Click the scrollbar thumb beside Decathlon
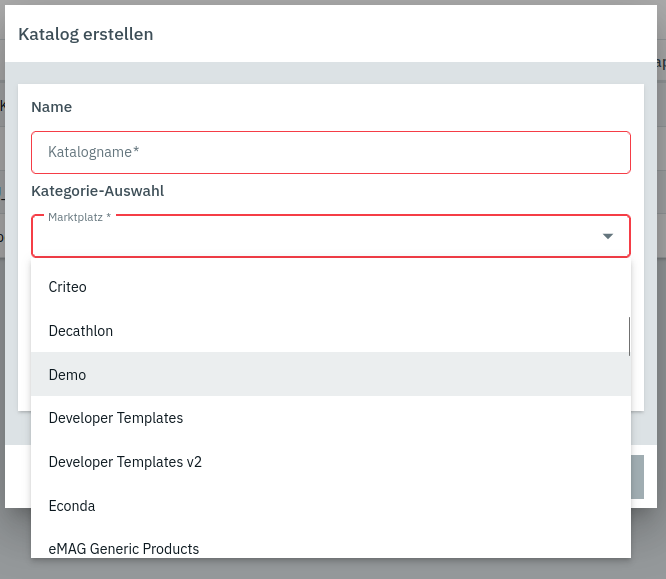The image size is (666, 579). coord(629,336)
